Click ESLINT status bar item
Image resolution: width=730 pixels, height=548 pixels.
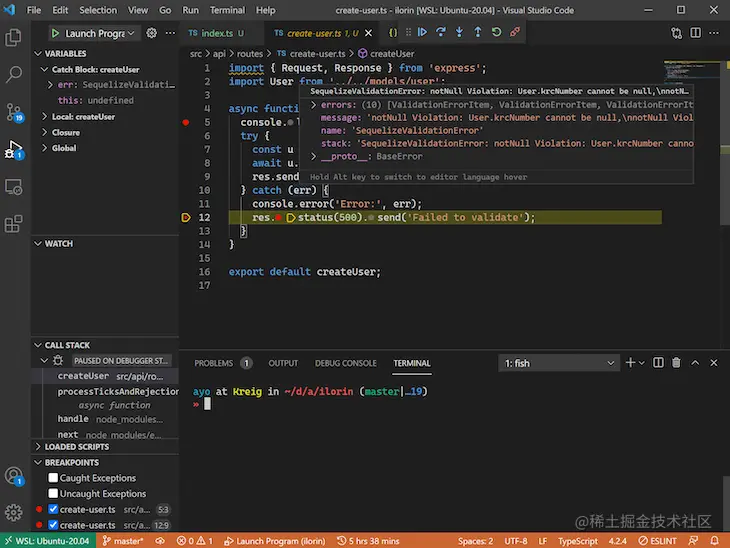(x=657, y=541)
